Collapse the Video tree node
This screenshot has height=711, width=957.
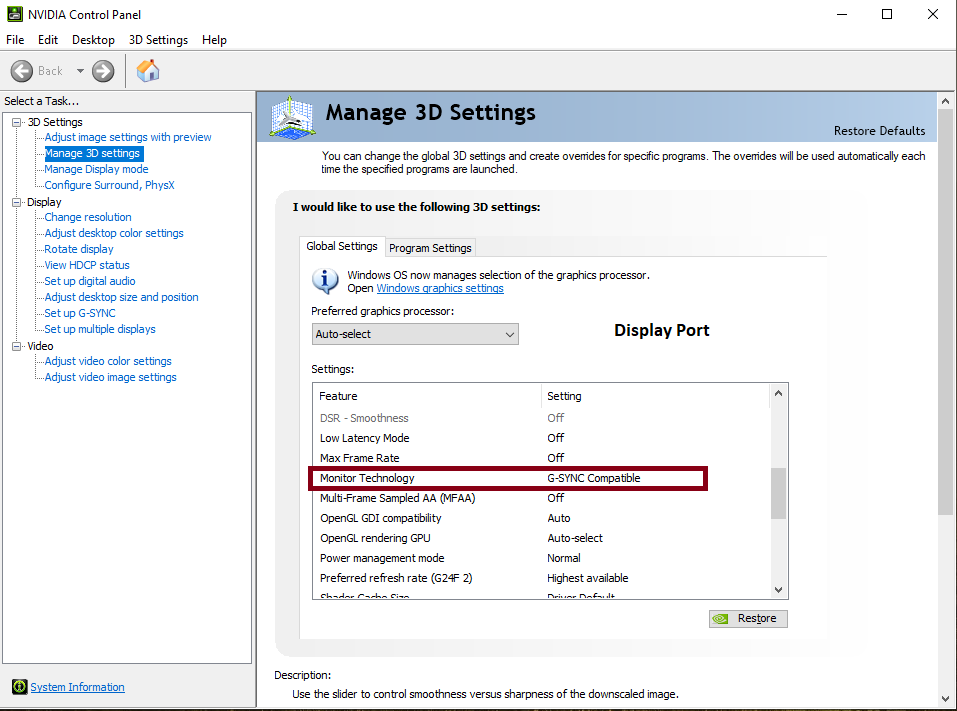click(16, 346)
